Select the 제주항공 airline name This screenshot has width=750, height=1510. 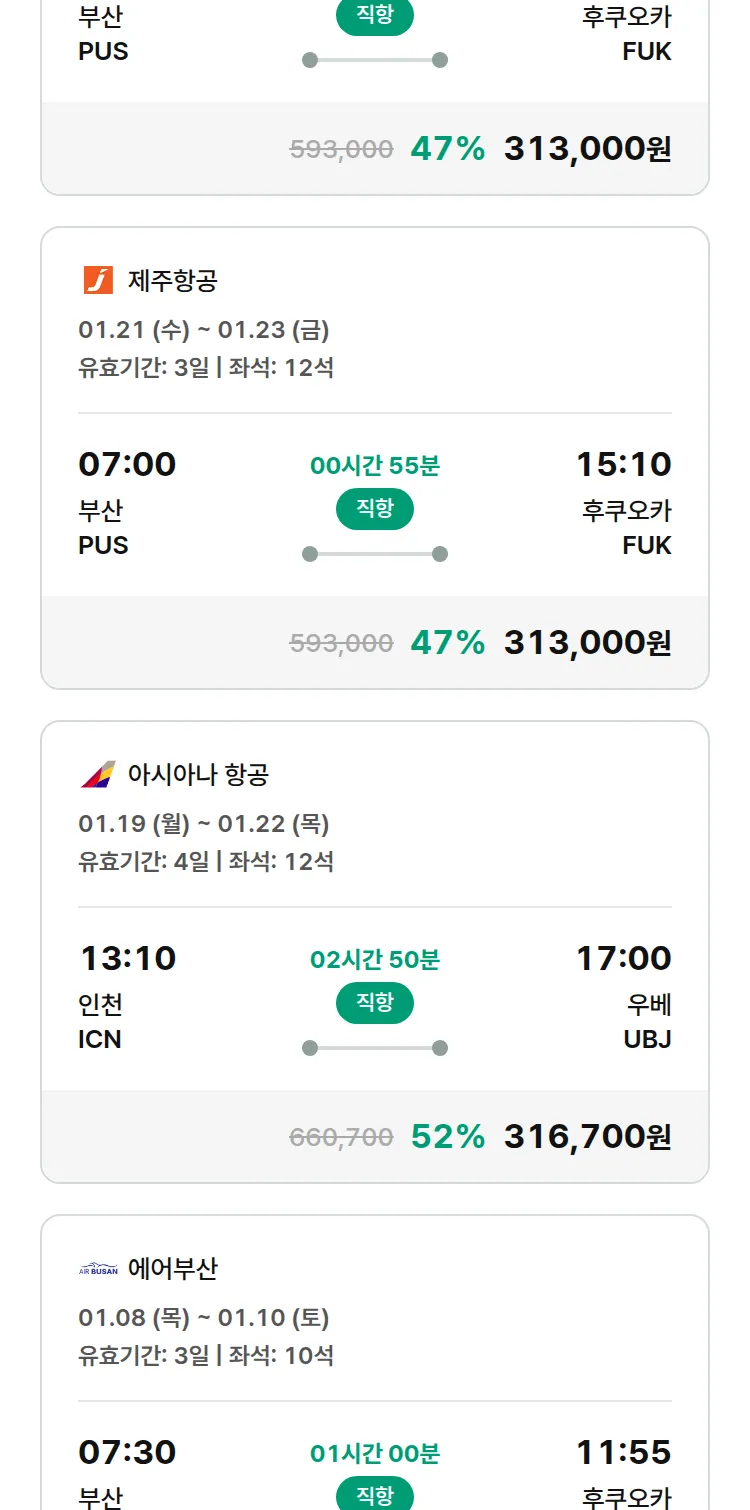tap(172, 281)
